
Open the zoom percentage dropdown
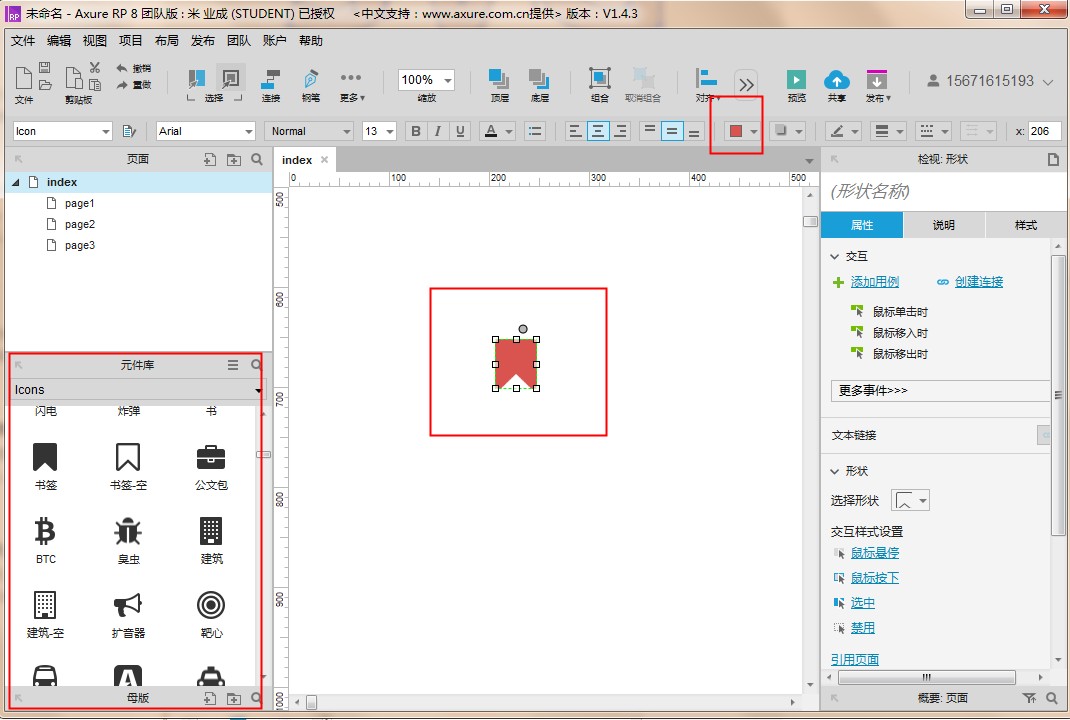(x=444, y=80)
